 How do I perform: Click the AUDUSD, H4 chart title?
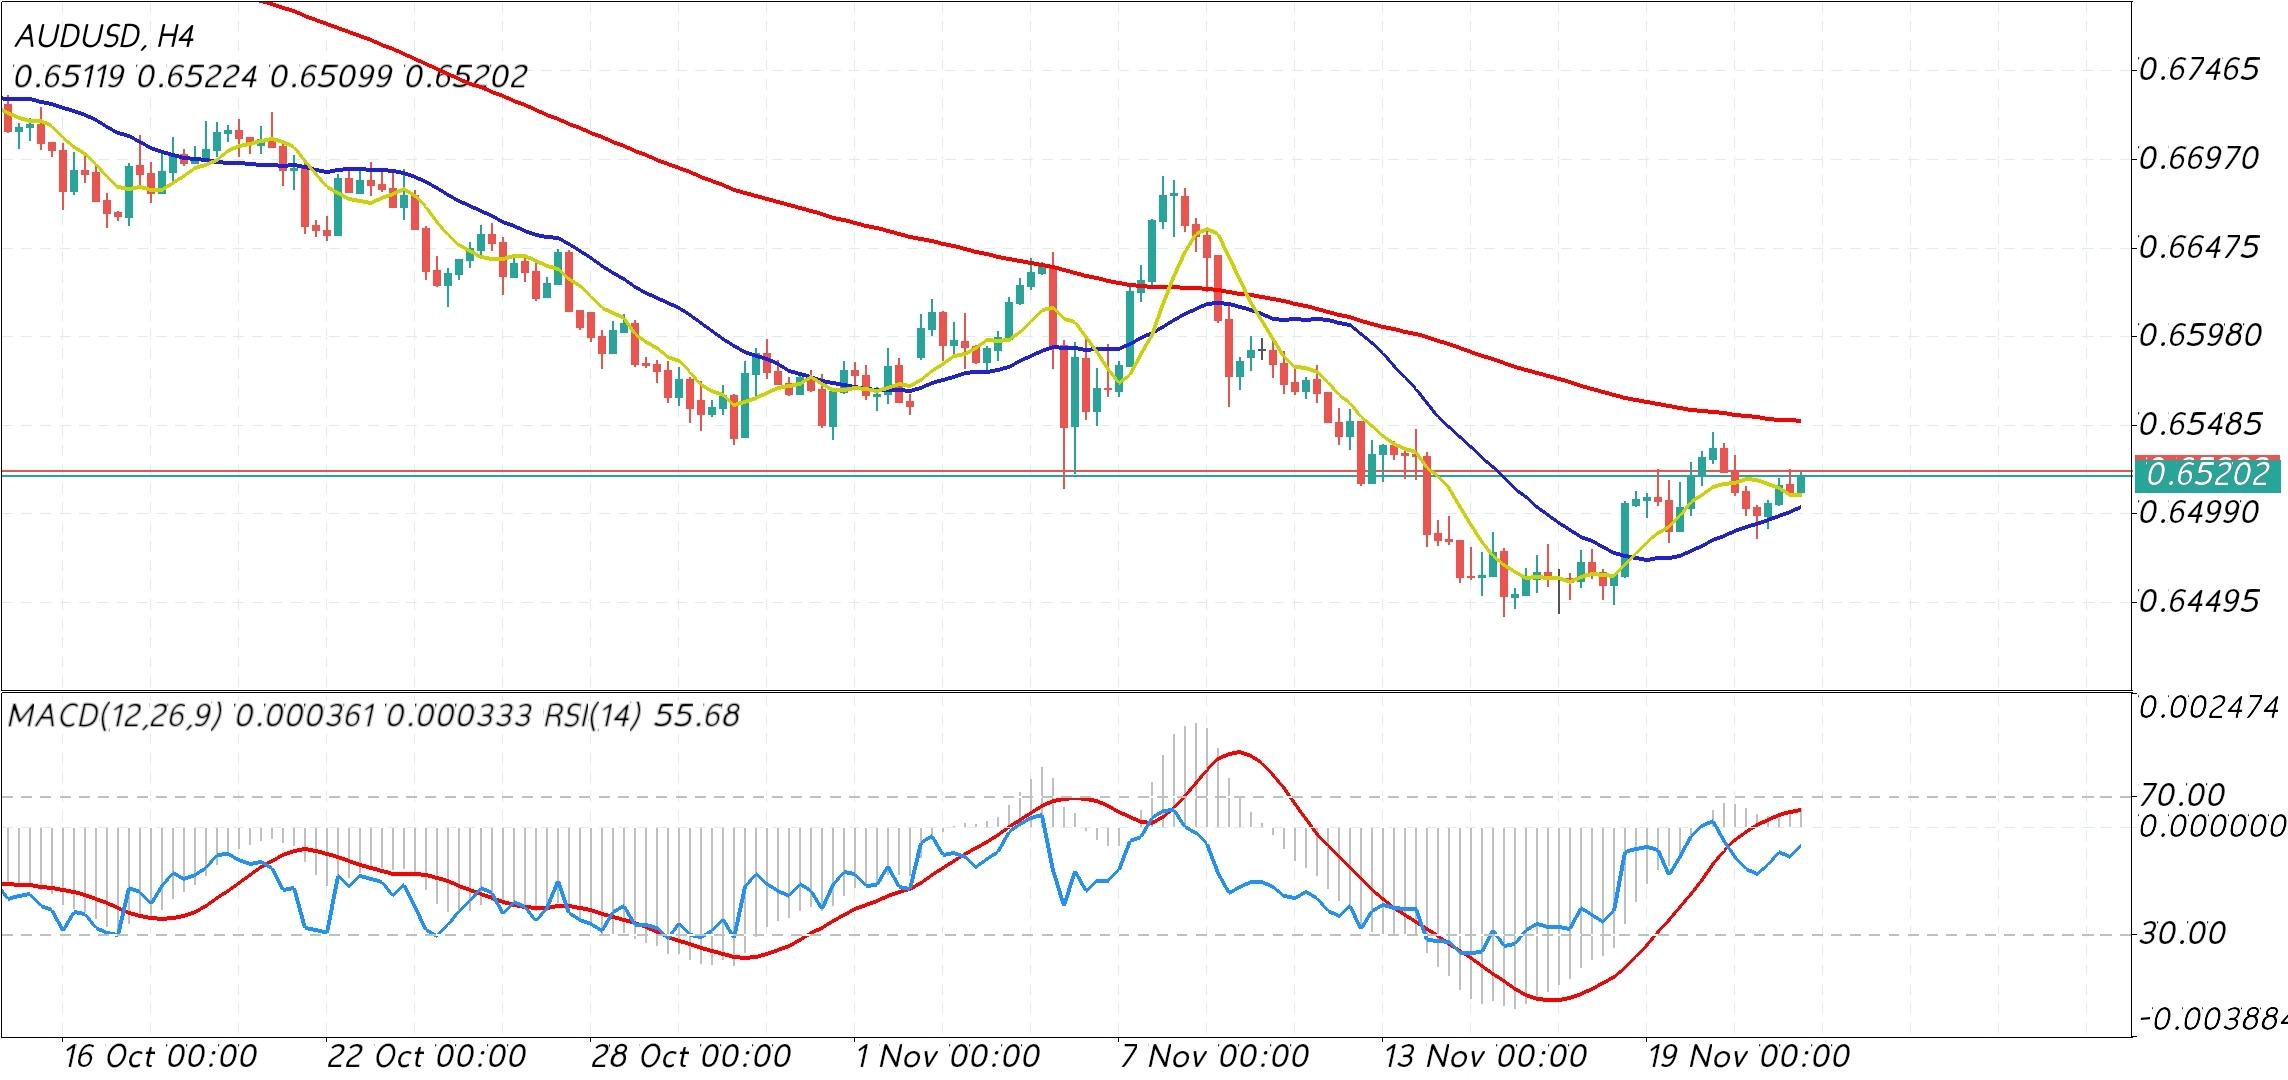pyautogui.click(x=105, y=37)
